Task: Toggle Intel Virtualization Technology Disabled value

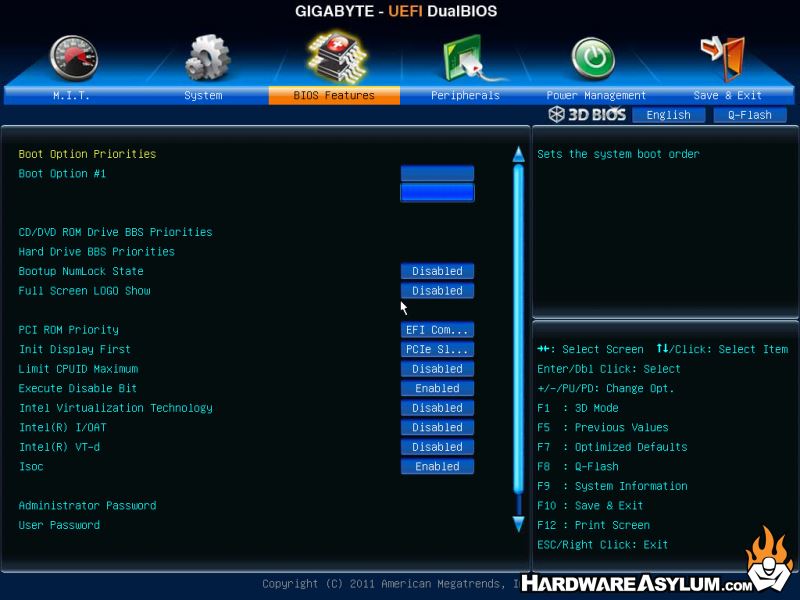Action: [x=437, y=408]
